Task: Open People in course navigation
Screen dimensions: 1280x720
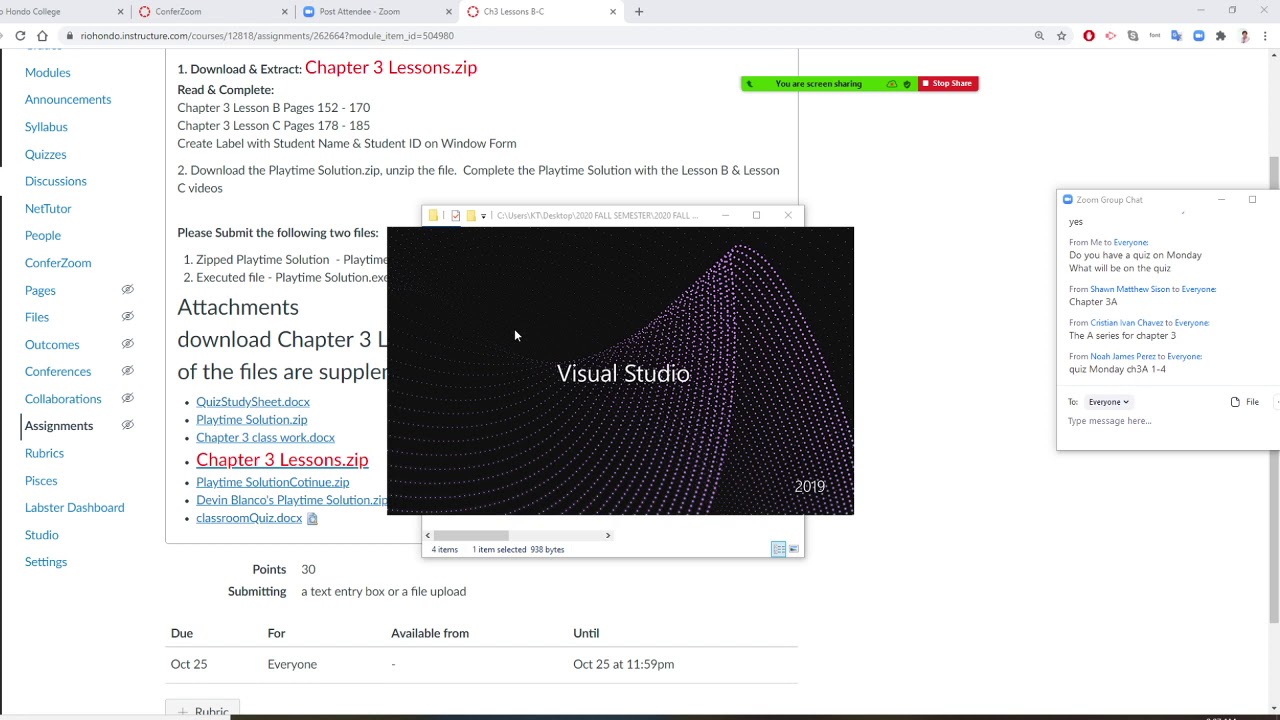Action: pyautogui.click(x=43, y=235)
